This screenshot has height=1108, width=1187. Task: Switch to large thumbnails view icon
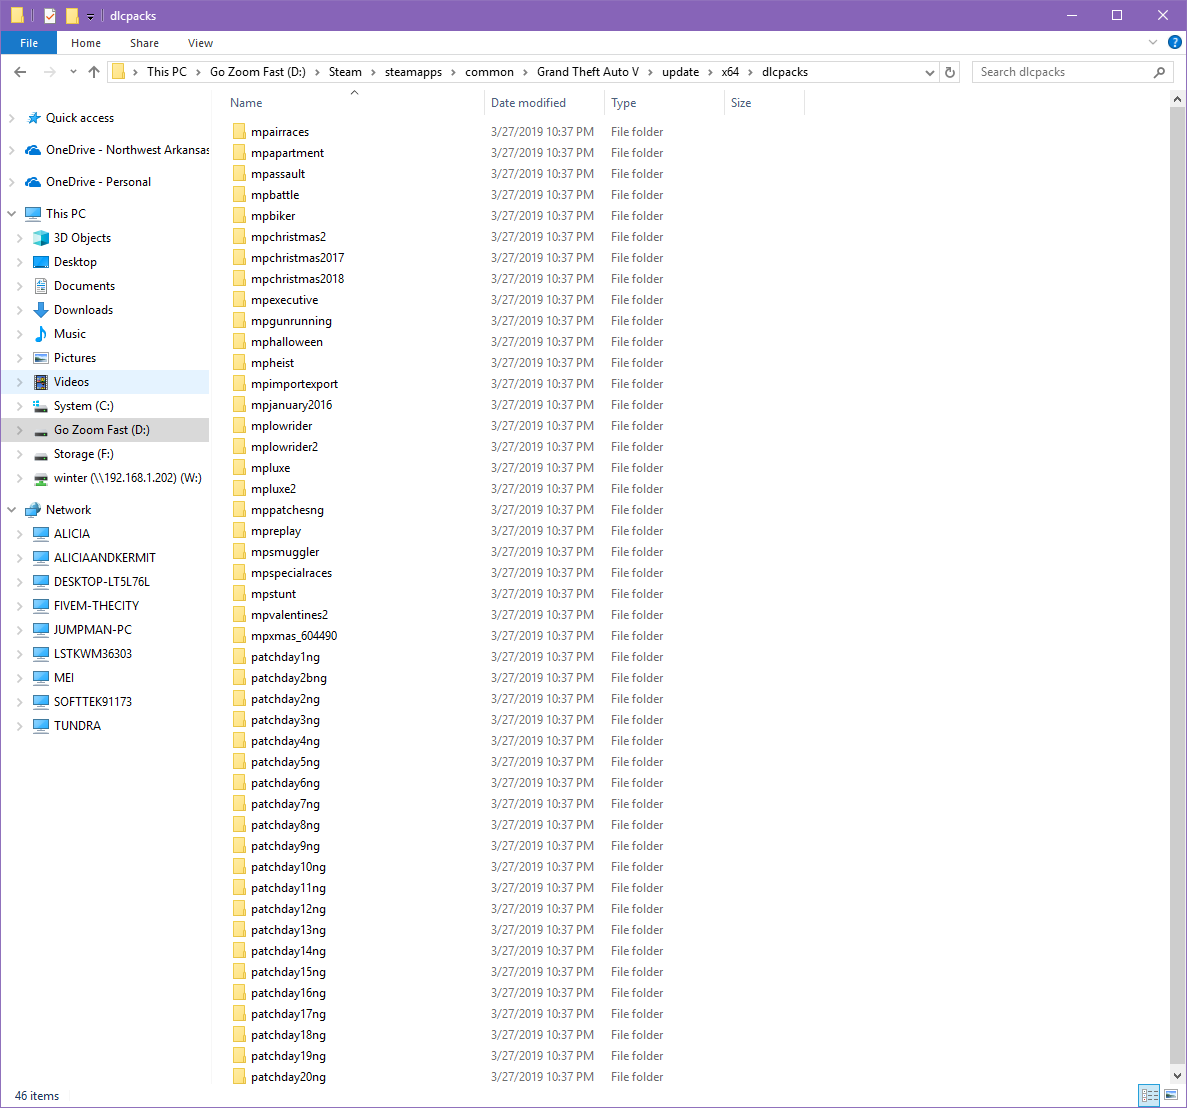pyautogui.click(x=1171, y=1095)
